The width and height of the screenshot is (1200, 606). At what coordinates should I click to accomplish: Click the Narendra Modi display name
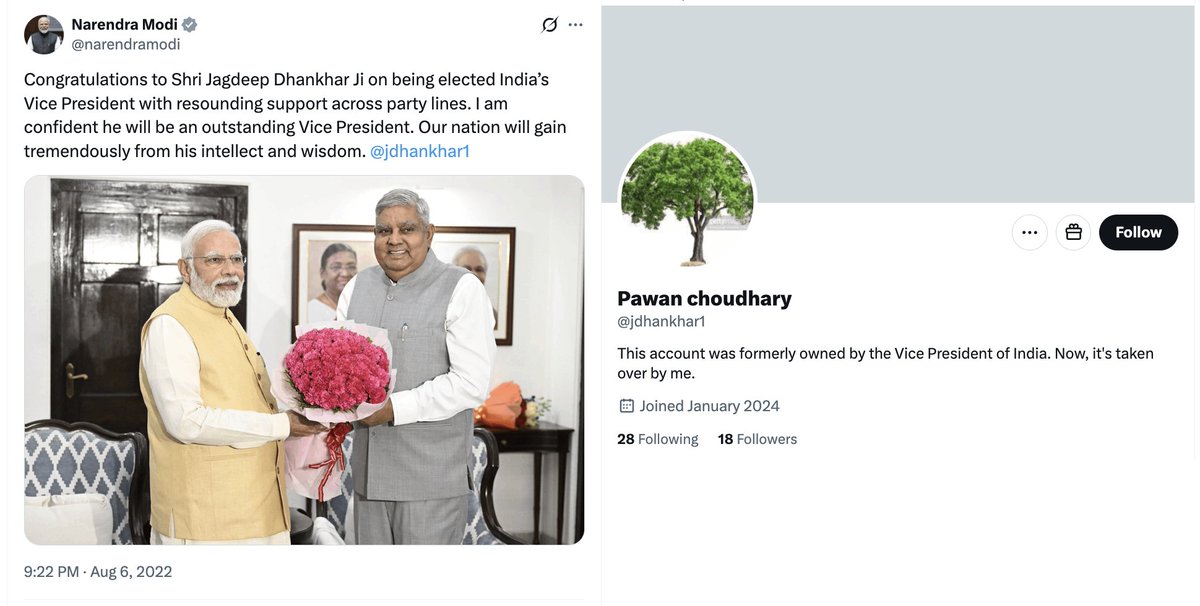[x=124, y=25]
